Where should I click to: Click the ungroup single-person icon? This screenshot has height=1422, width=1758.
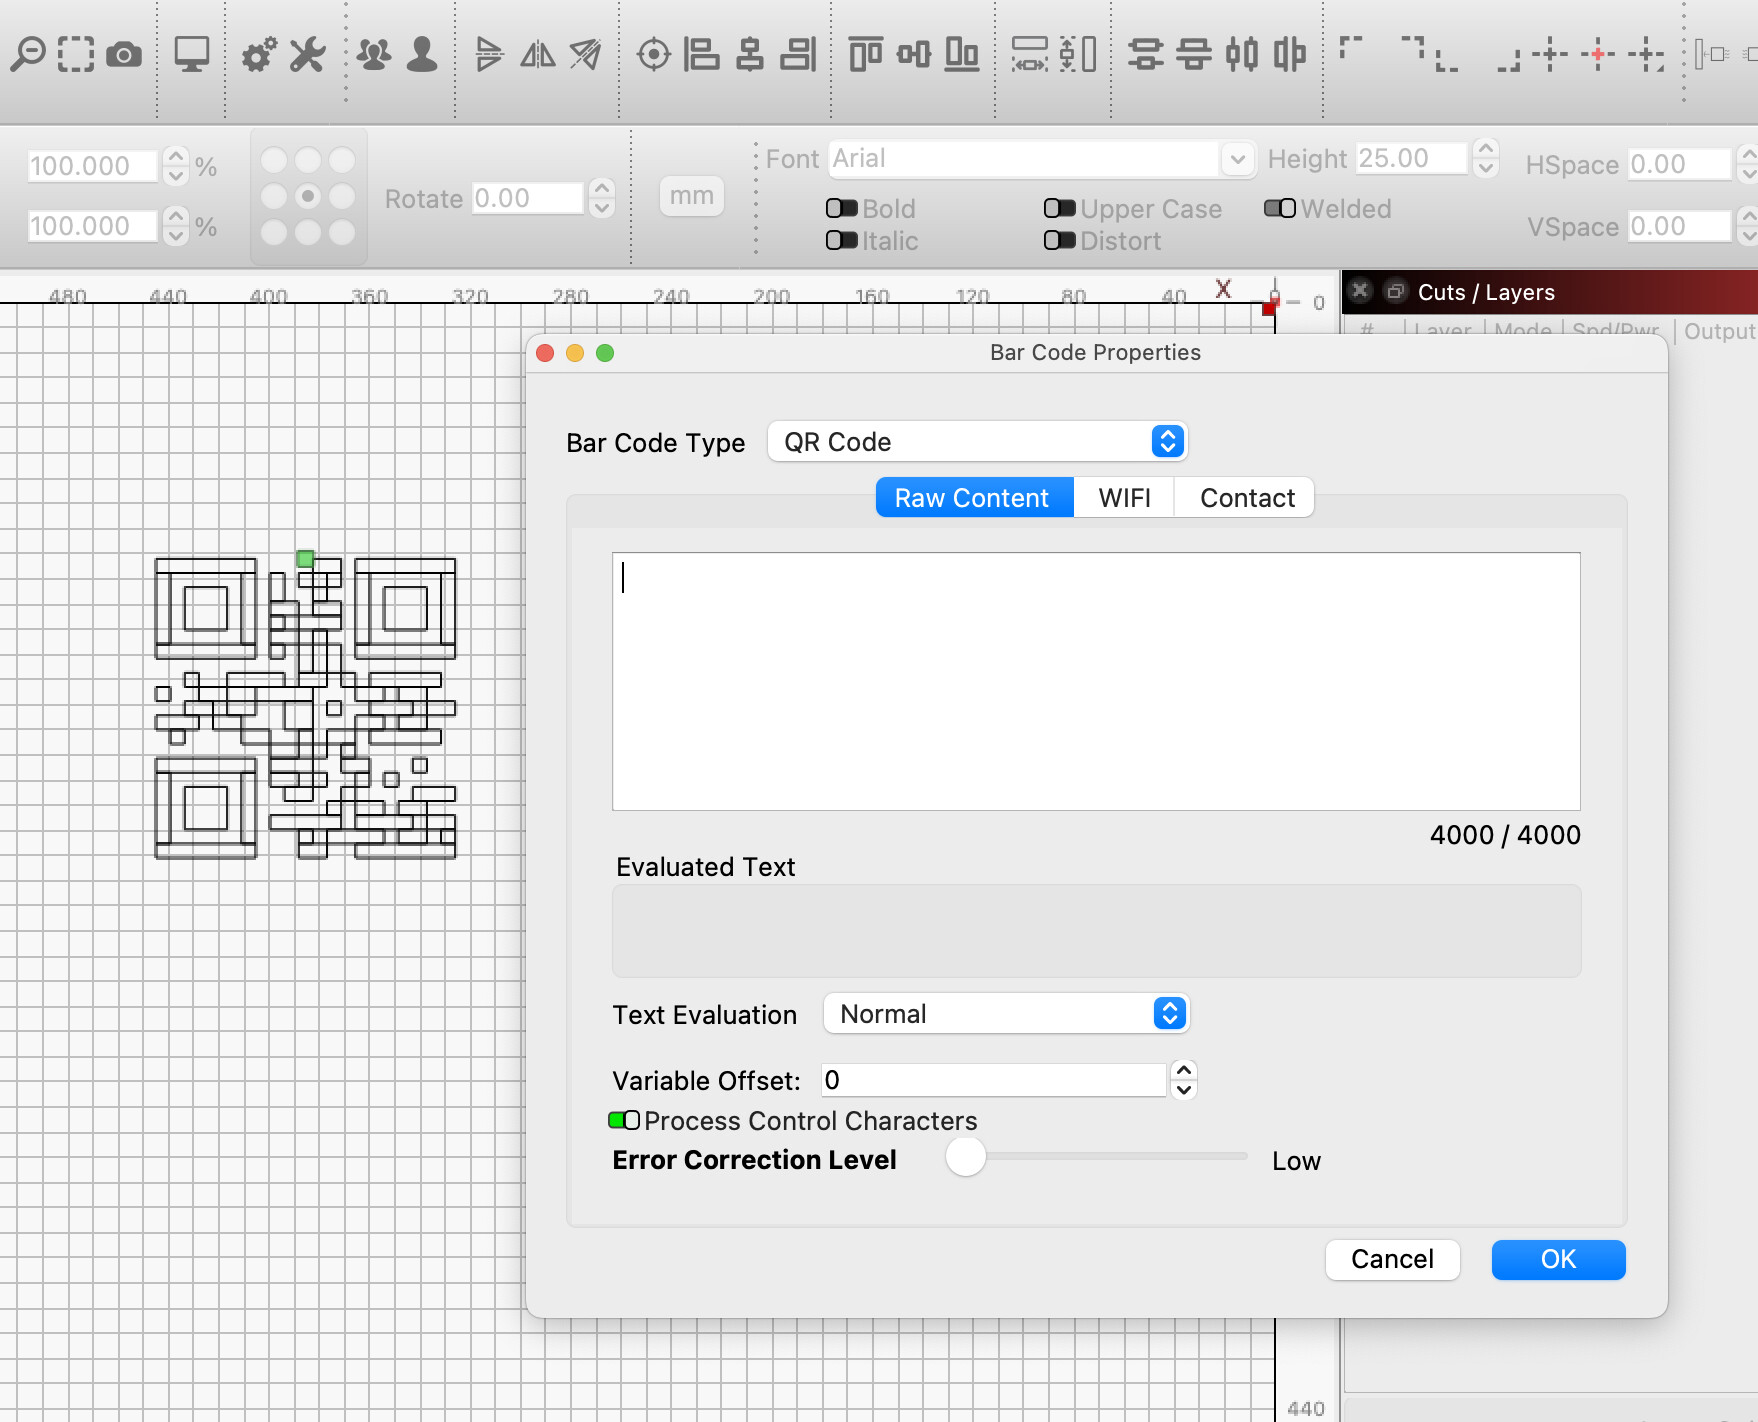click(x=423, y=54)
